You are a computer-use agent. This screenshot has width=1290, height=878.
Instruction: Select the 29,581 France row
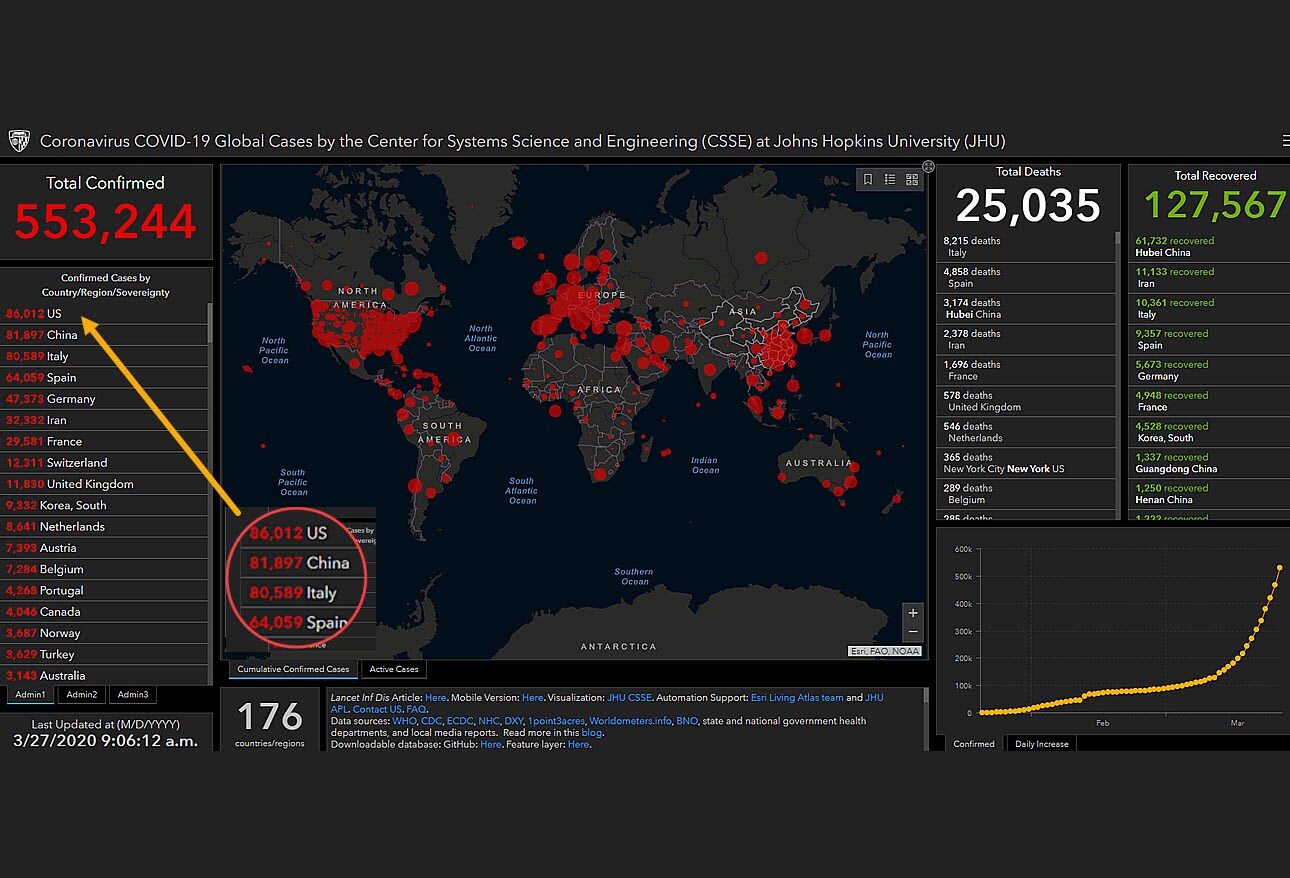(x=105, y=442)
